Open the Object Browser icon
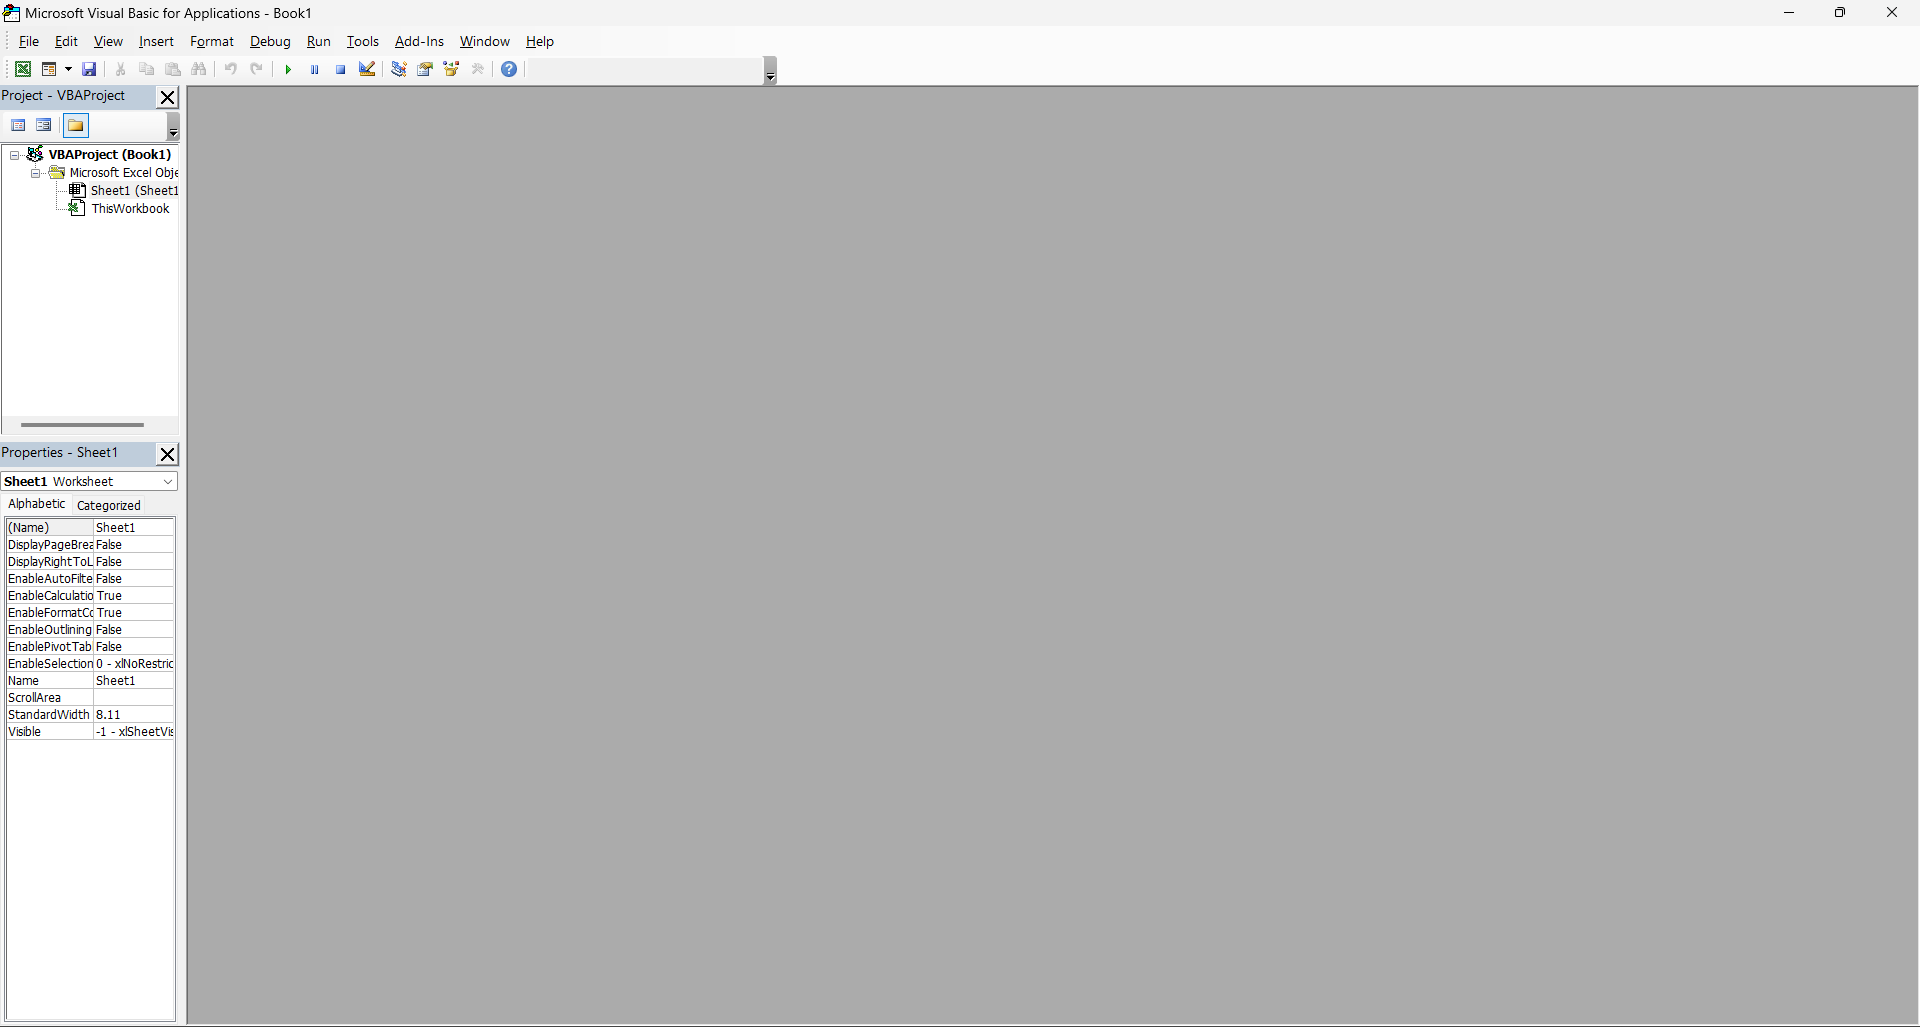The height and width of the screenshot is (1027, 1920). (451, 69)
